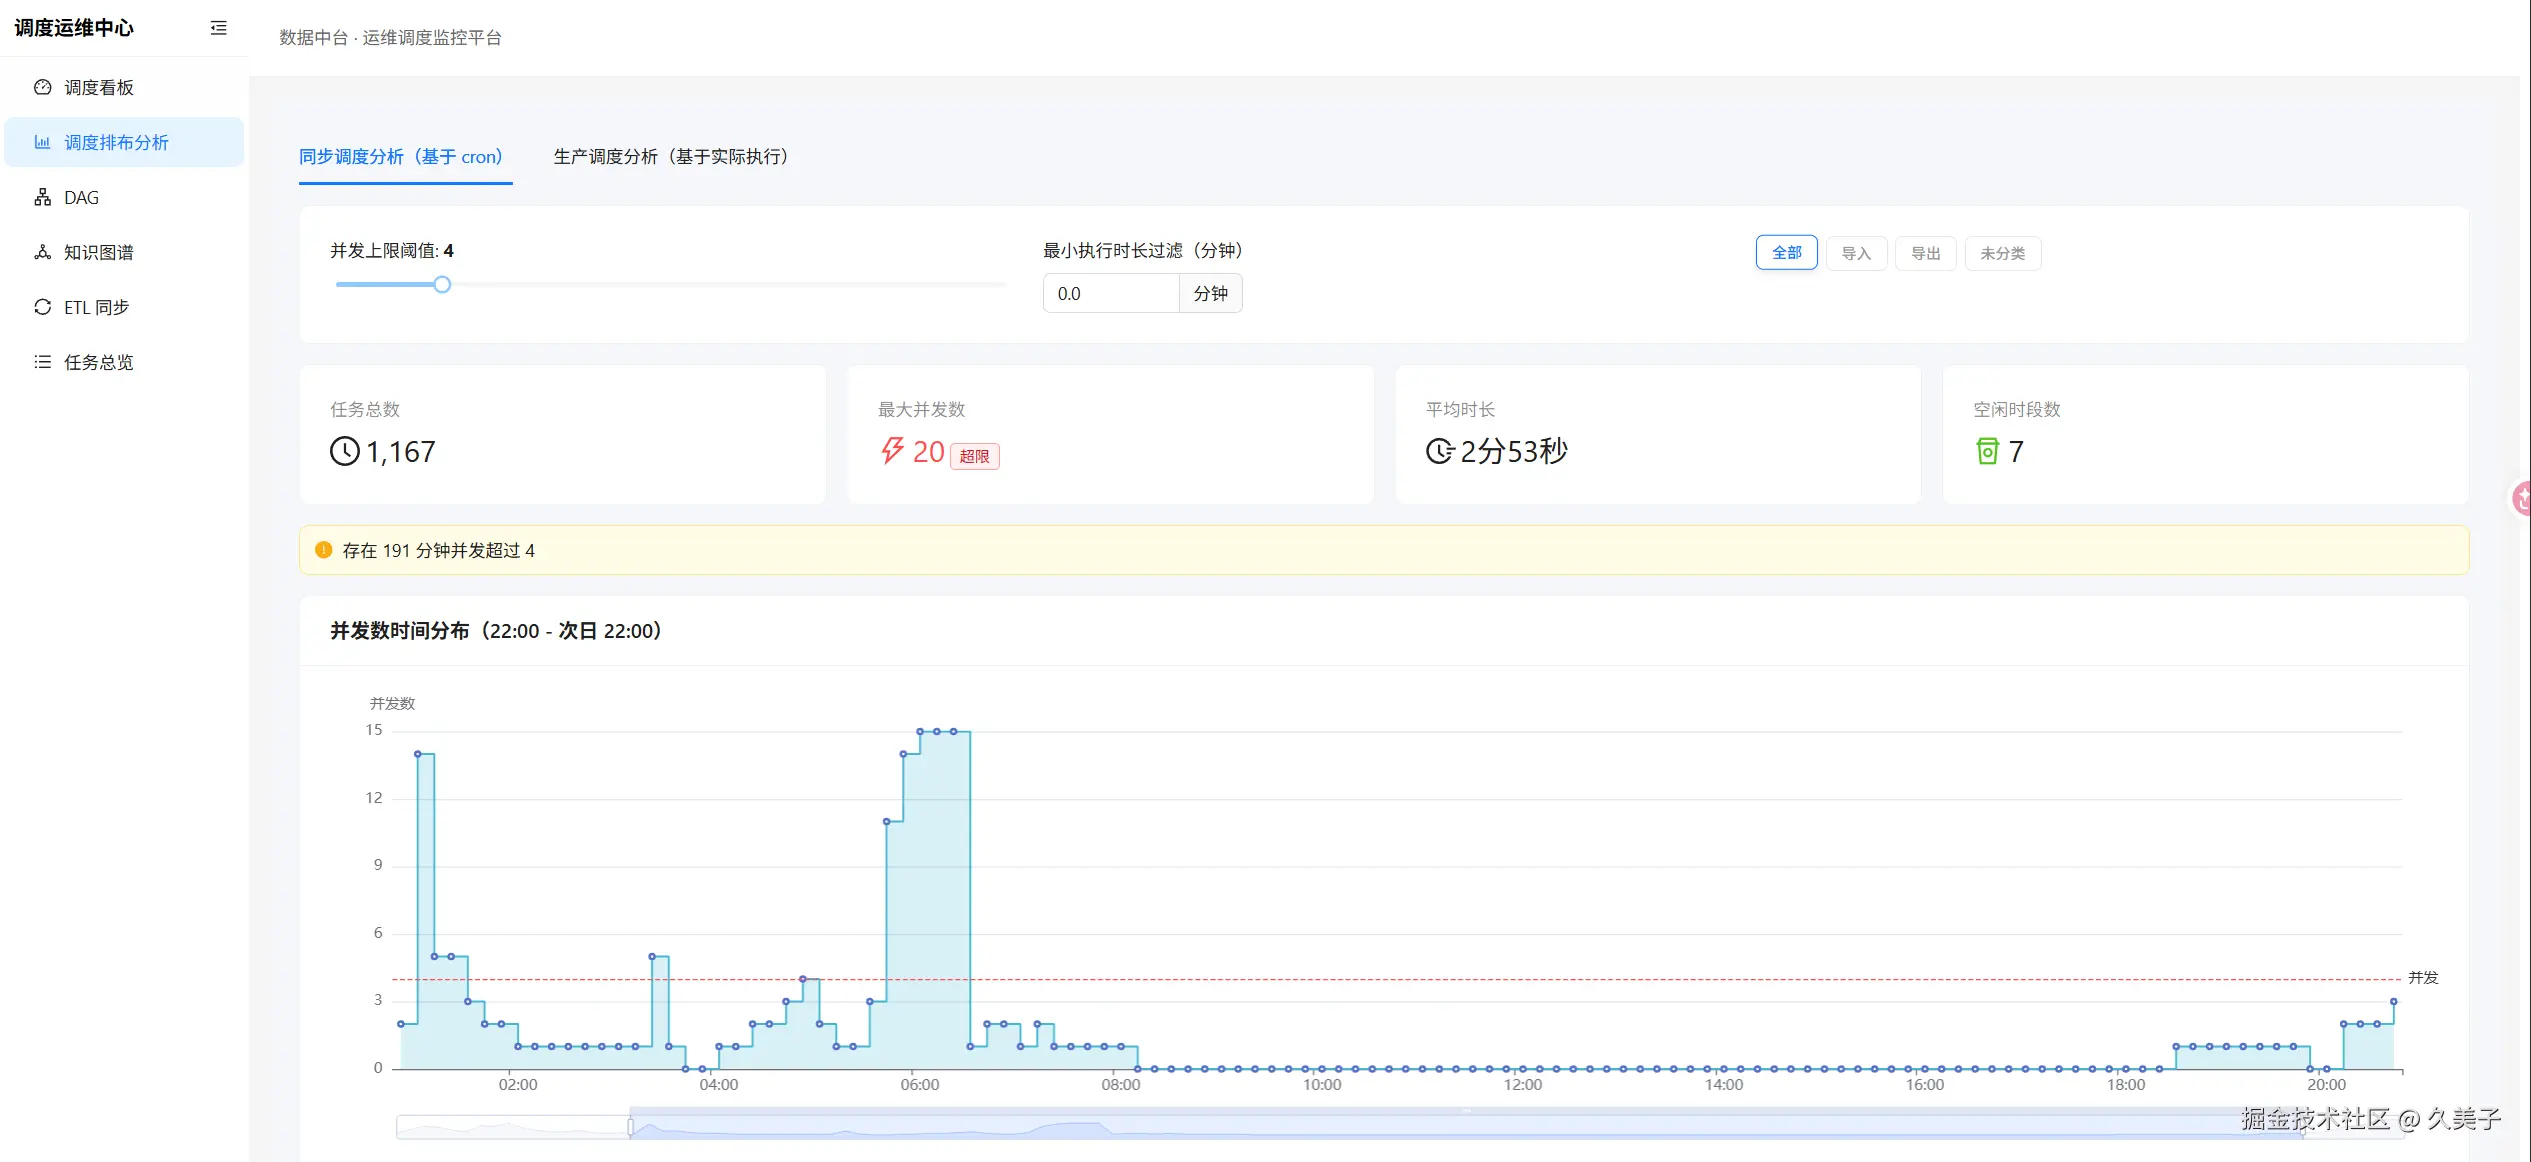This screenshot has height=1162, width=2531.
Task: Click the breadcrumb 数据中台 · 运维调度监控平台
Action: click(x=390, y=38)
